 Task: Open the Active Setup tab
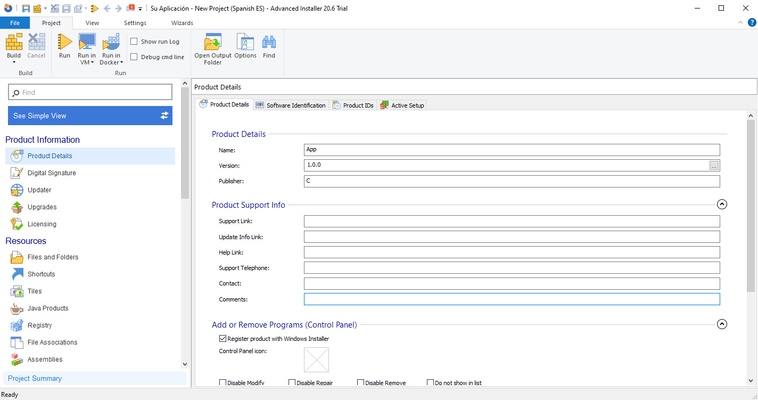click(402, 105)
